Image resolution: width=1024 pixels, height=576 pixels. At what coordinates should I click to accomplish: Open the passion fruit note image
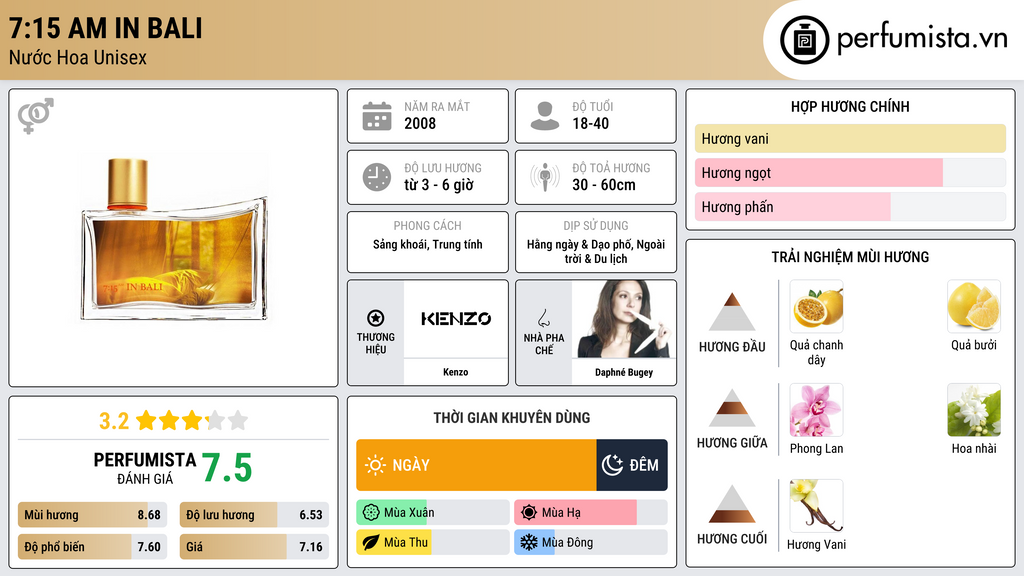pos(816,307)
